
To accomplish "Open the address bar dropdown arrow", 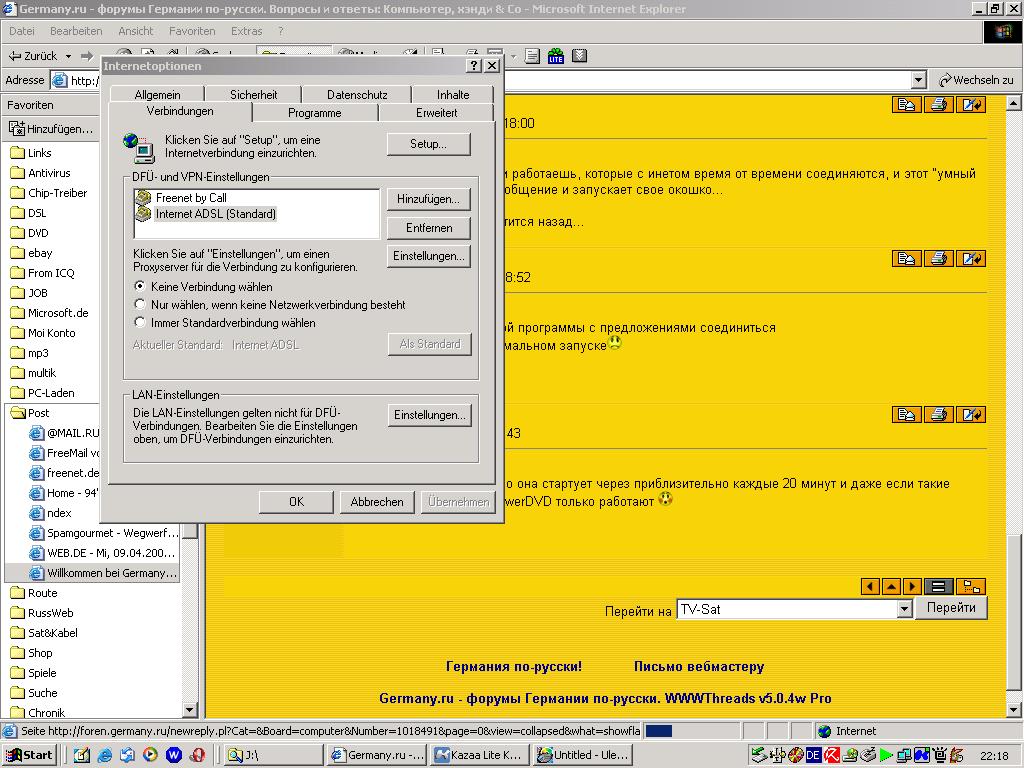I will point(919,80).
